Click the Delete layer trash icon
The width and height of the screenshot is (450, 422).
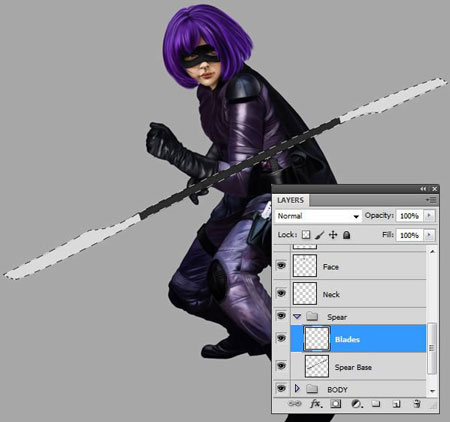tap(417, 404)
